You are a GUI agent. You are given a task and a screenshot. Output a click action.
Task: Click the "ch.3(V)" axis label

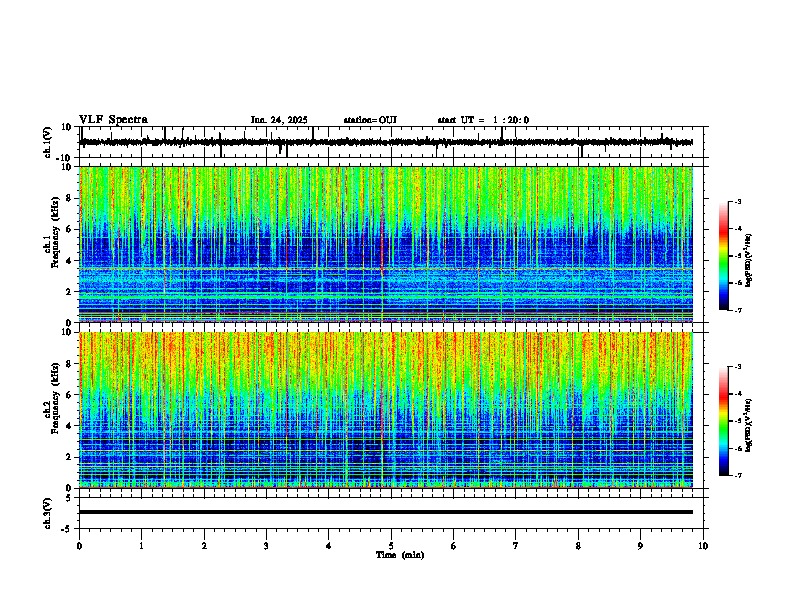47,514
